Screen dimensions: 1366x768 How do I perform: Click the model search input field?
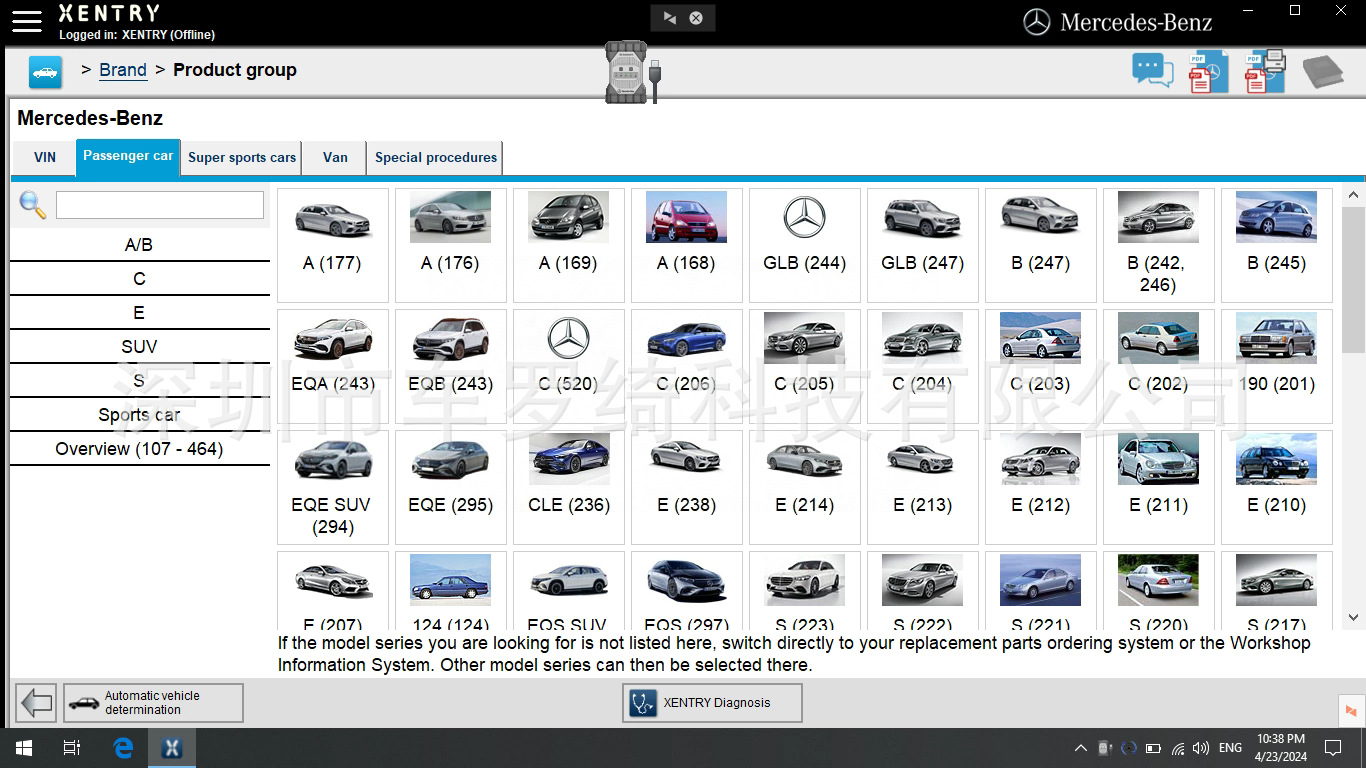[x=160, y=205]
